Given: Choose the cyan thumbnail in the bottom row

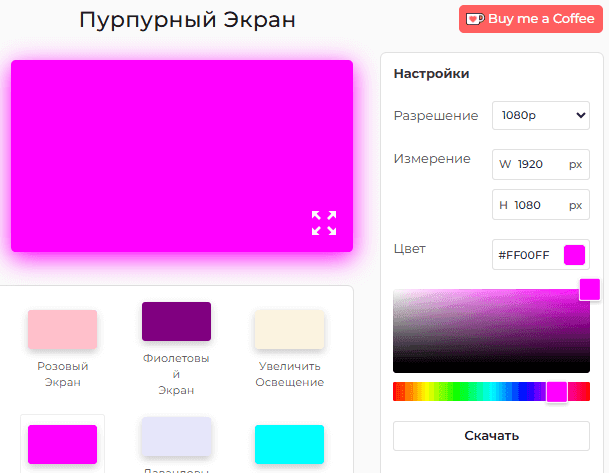Looking at the screenshot, I should pyautogui.click(x=289, y=444).
